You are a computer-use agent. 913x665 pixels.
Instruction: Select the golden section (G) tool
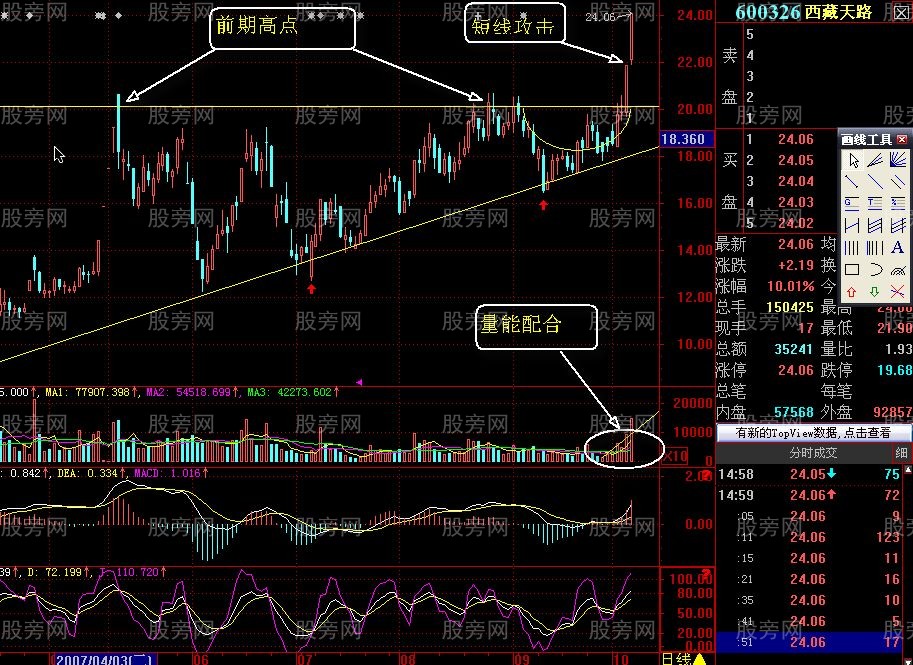854,202
